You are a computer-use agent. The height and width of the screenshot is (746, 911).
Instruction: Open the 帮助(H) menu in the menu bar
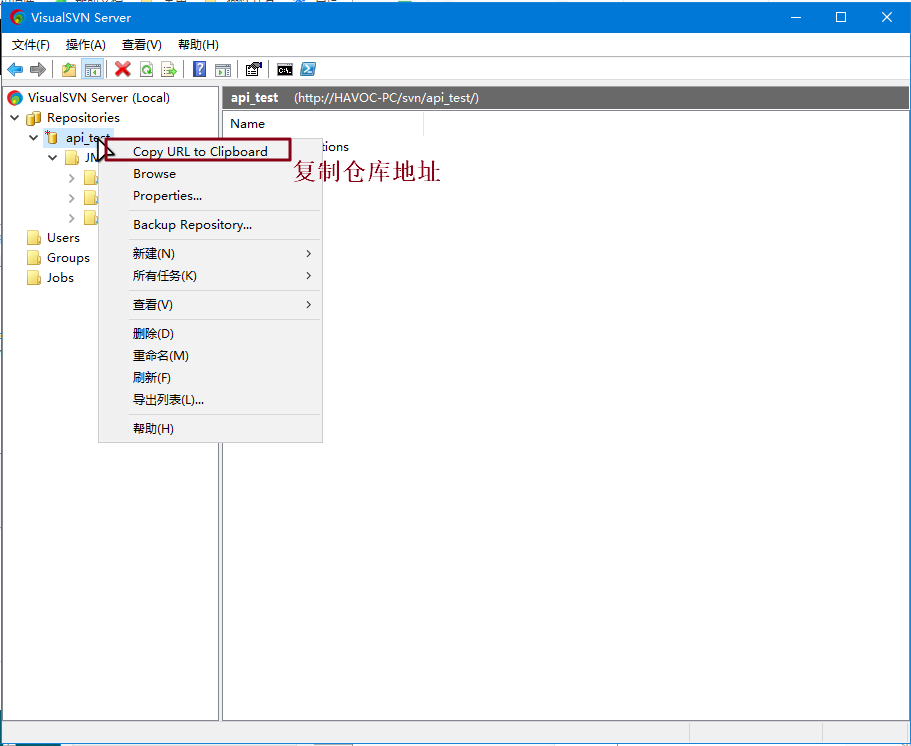point(198,45)
